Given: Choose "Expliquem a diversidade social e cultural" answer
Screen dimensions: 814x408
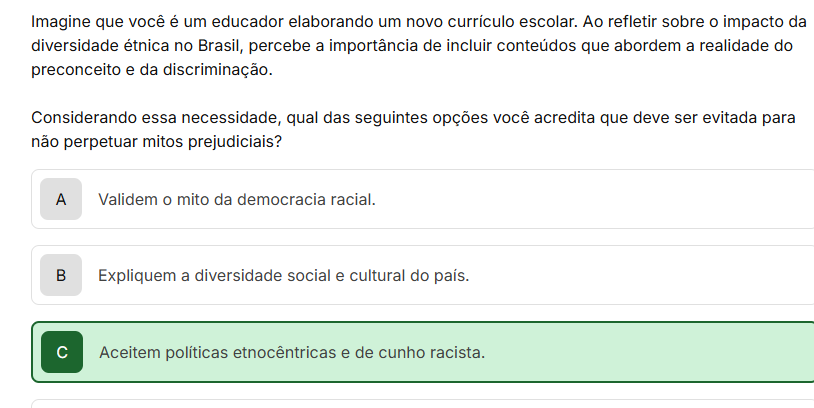Looking at the screenshot, I should [283, 275].
